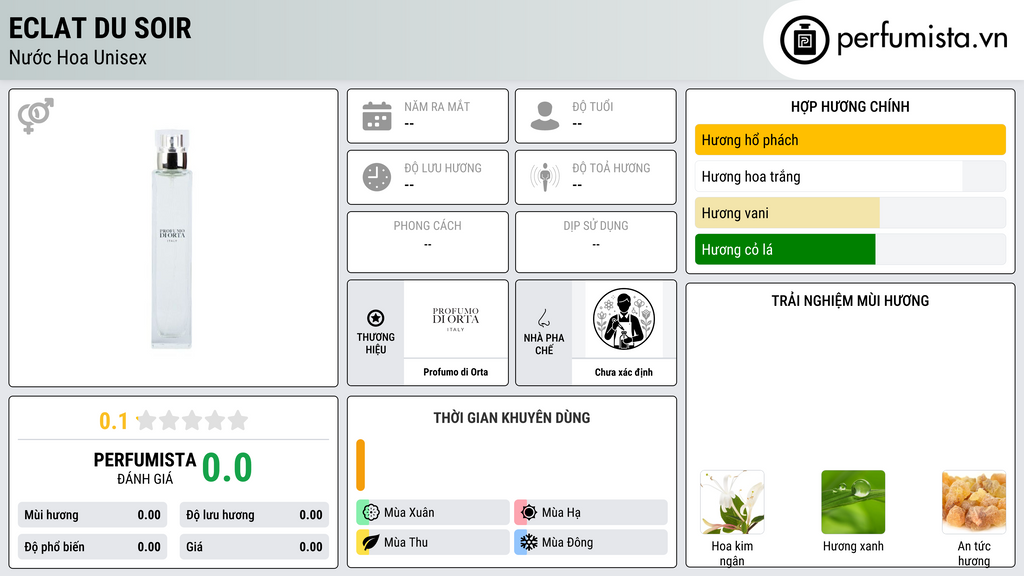1024x576 pixels.
Task: Open the Hương xanh note image
Action: [853, 502]
